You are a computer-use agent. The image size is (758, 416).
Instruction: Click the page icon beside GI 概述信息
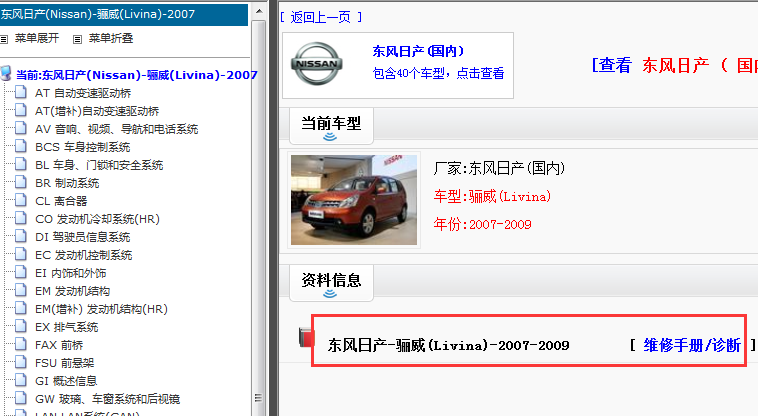click(x=21, y=380)
